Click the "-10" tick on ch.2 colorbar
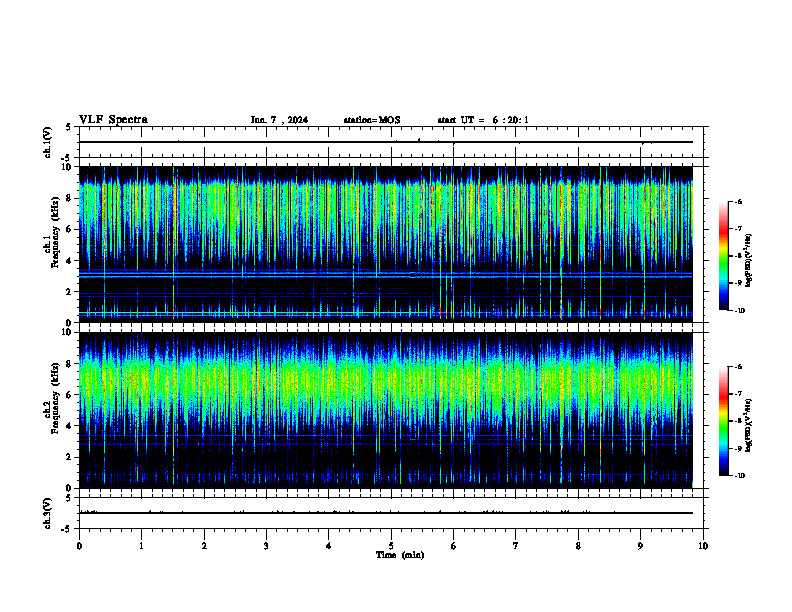The width and height of the screenshot is (792, 612). click(740, 476)
